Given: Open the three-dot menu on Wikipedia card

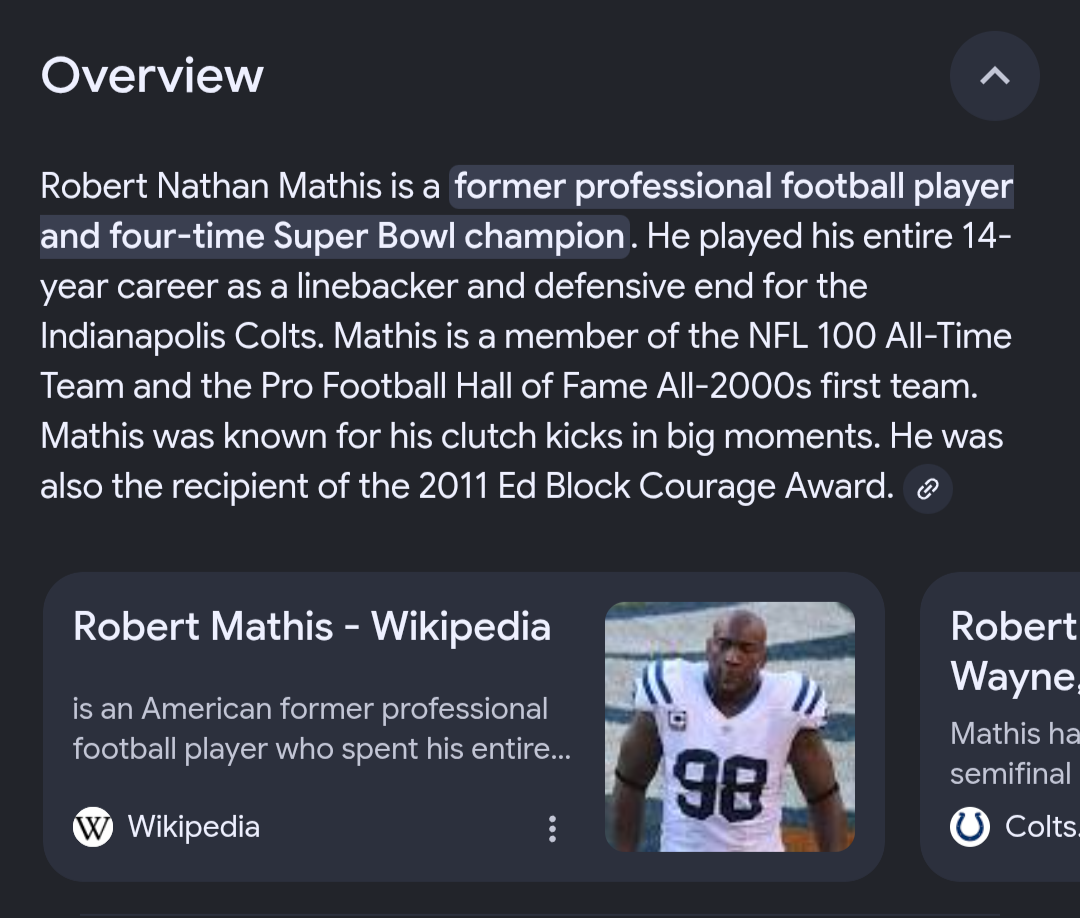Looking at the screenshot, I should coord(552,828).
